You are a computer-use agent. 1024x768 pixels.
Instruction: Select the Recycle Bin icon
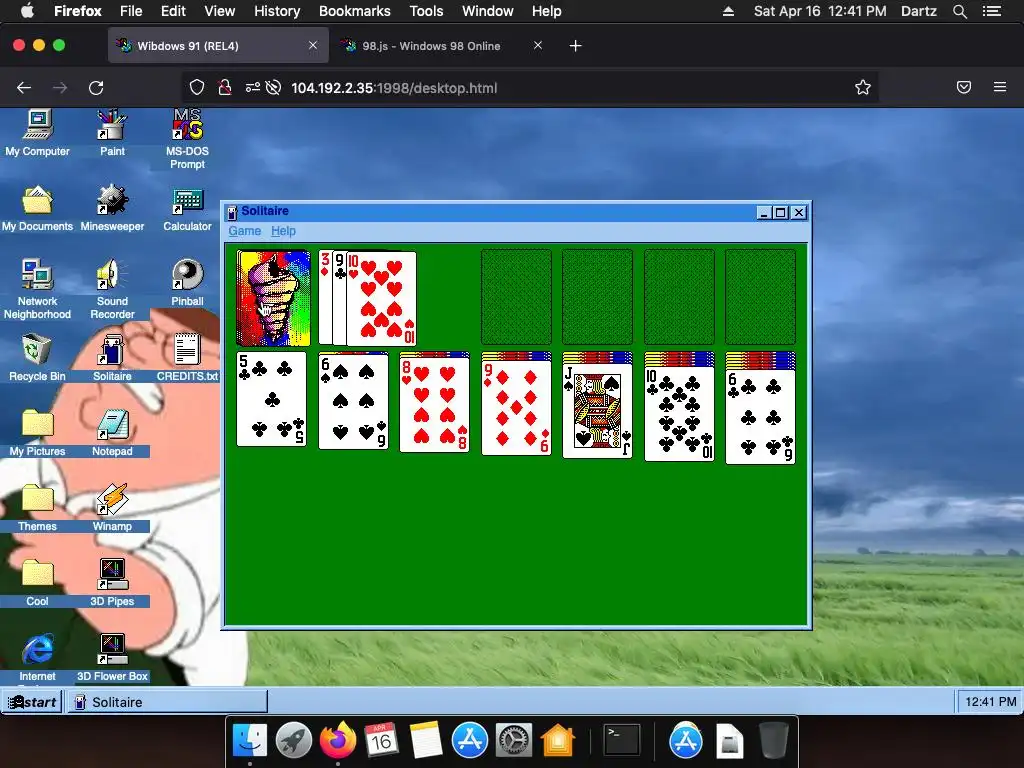click(37, 358)
